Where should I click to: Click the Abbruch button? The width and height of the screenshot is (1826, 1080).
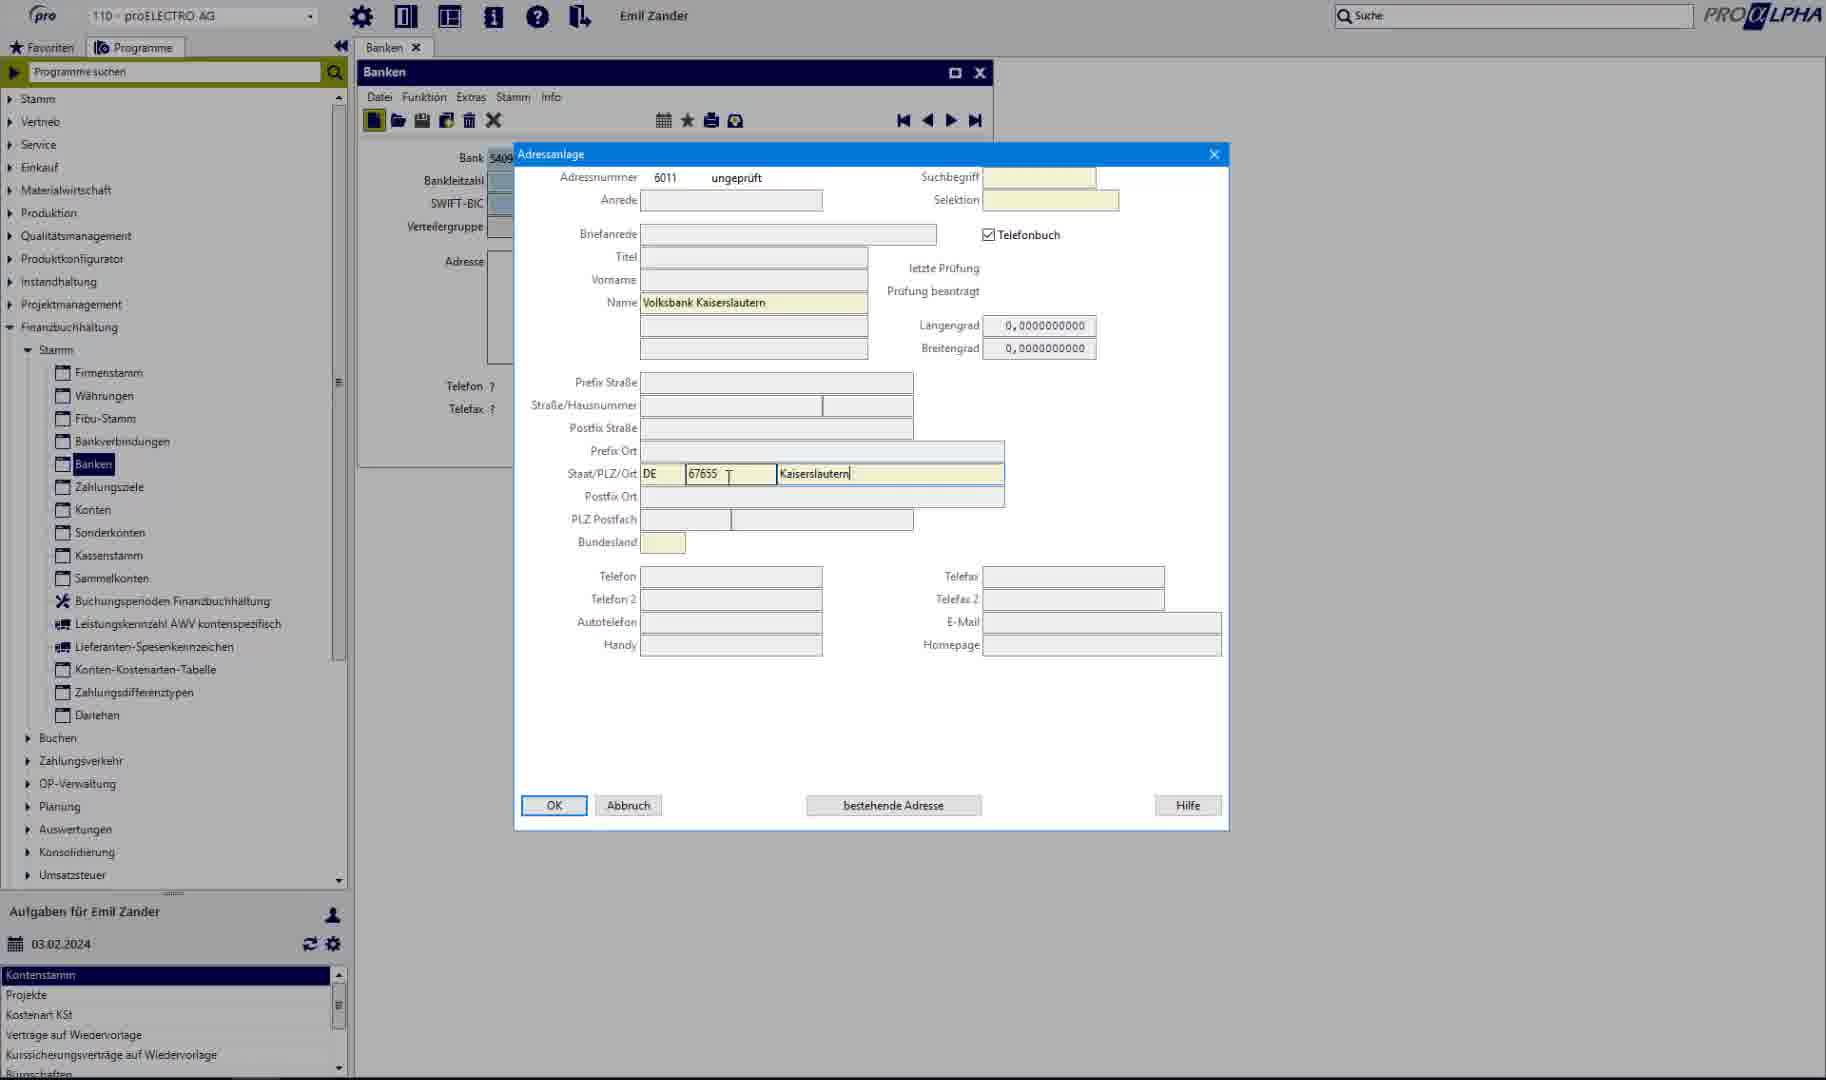(x=628, y=805)
